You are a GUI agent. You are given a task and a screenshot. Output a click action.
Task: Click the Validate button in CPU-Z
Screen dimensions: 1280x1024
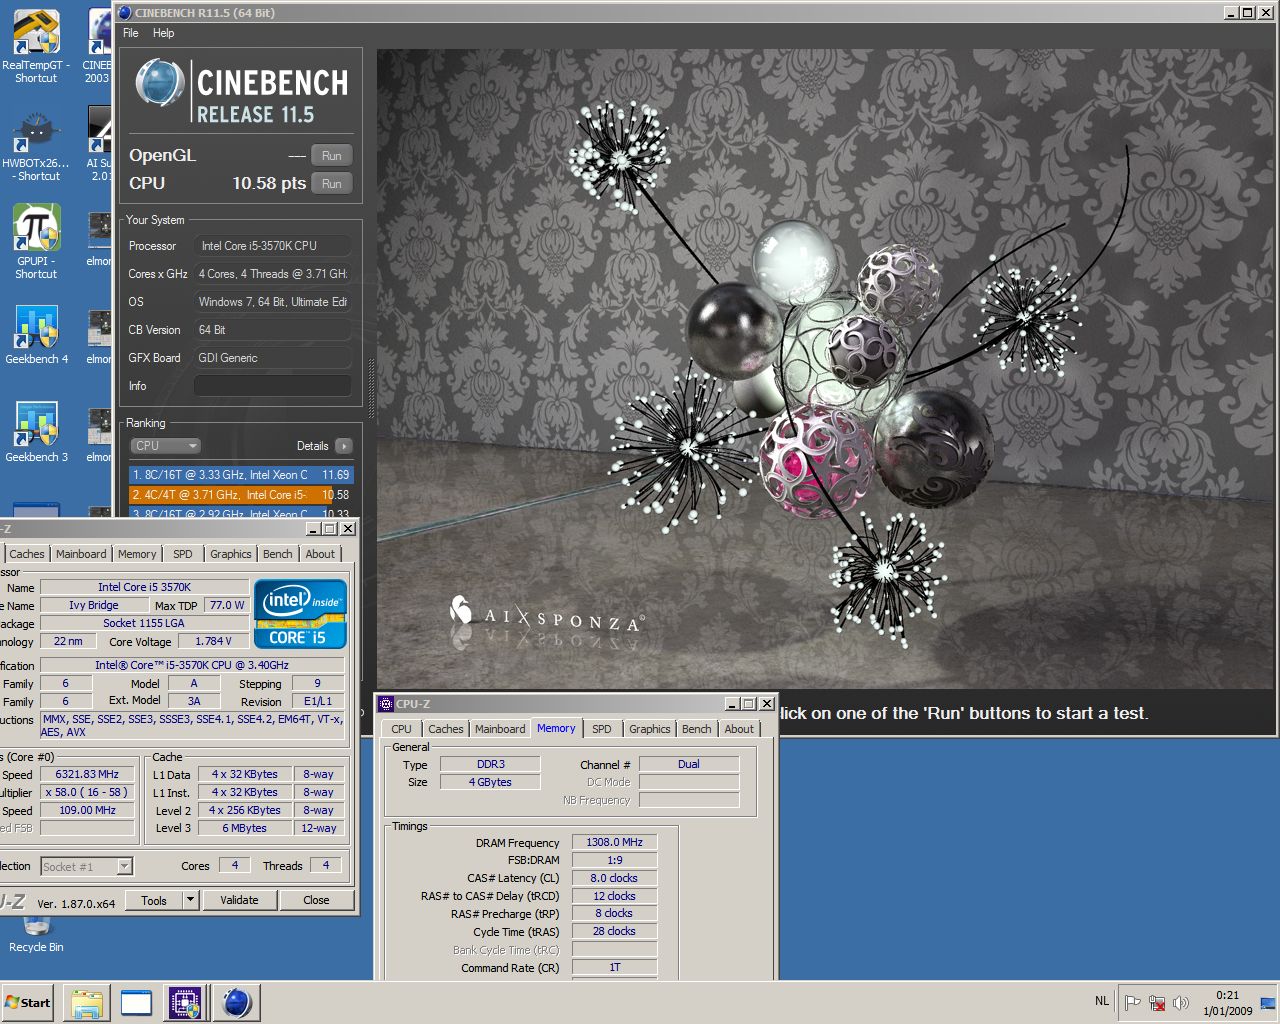tap(239, 900)
